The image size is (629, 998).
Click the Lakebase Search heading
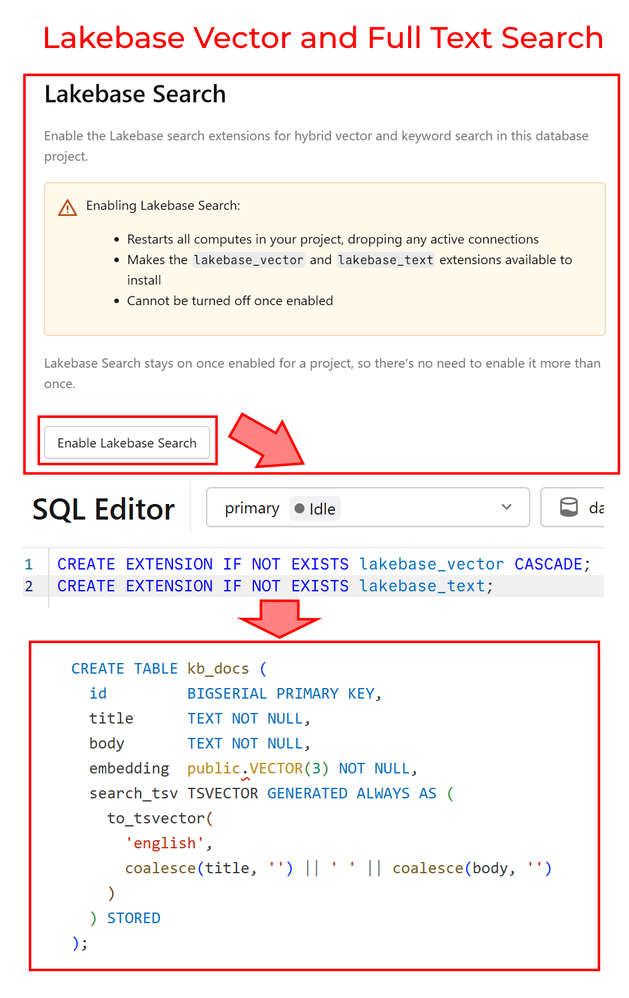point(135,94)
